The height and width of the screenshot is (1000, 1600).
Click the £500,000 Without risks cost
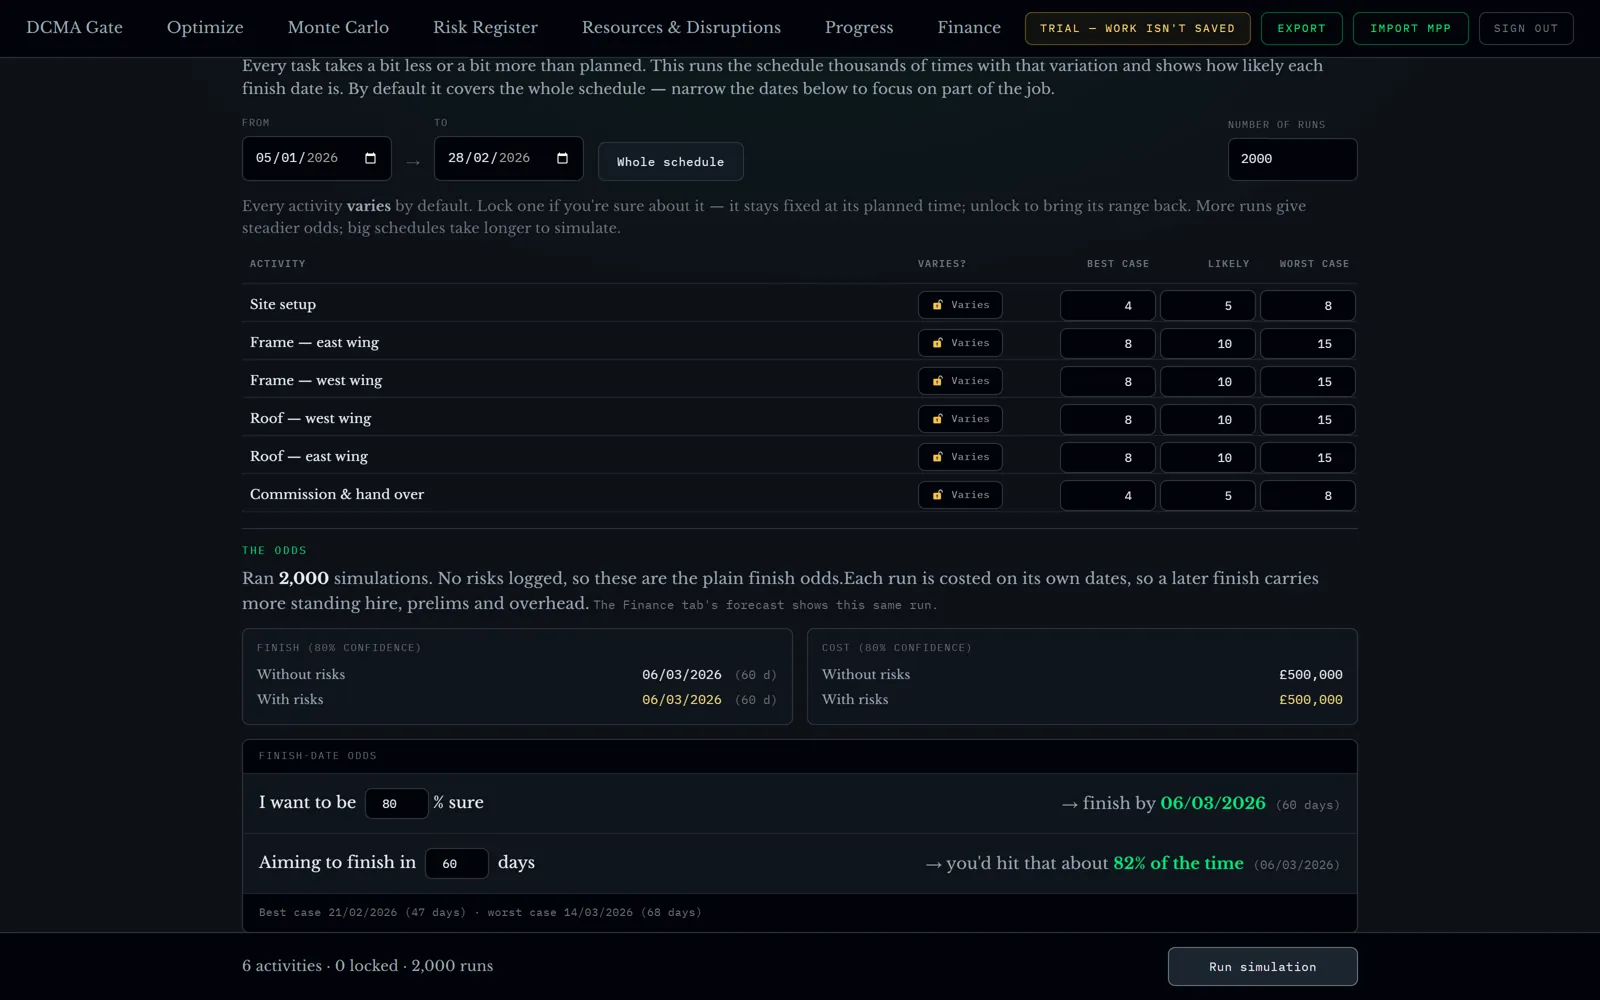[1310, 675]
